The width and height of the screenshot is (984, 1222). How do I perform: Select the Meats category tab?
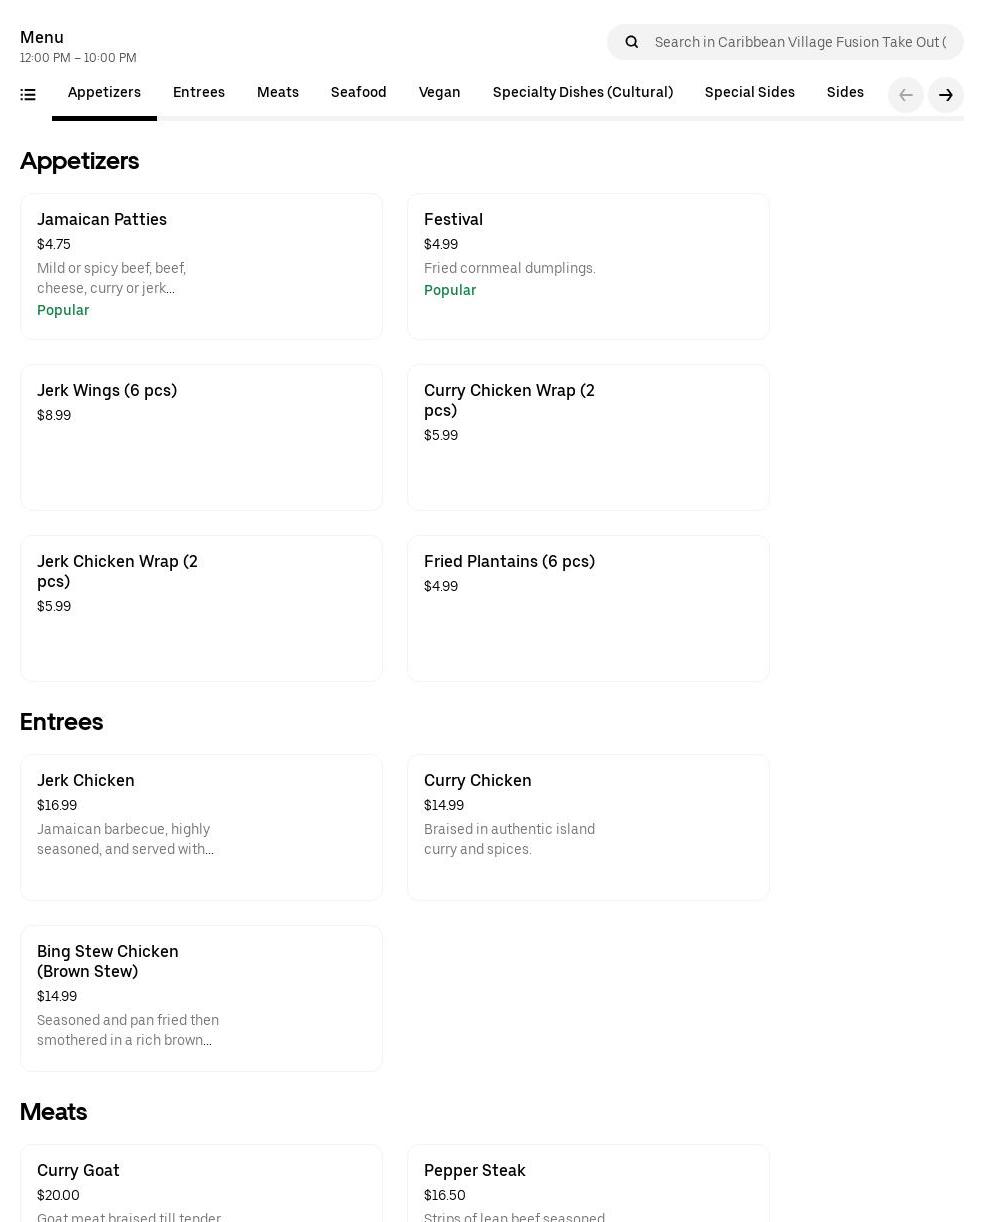coord(278,93)
